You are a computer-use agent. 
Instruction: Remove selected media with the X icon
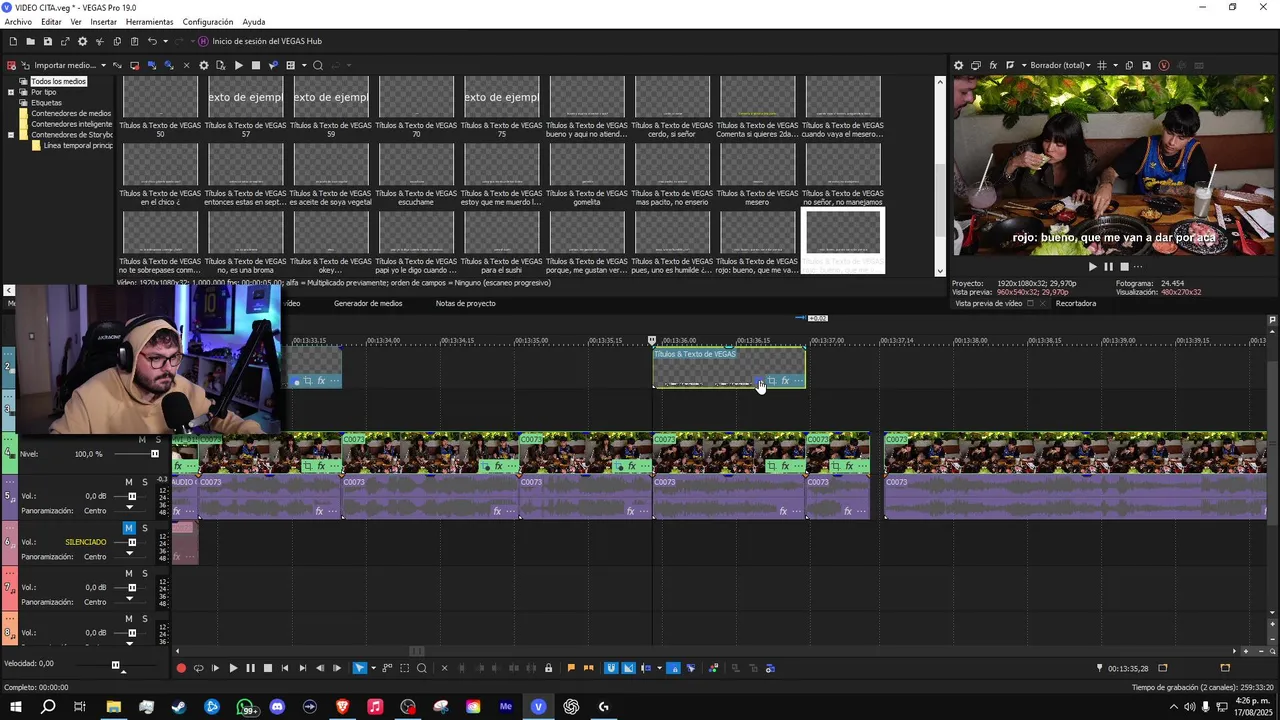click(186, 65)
